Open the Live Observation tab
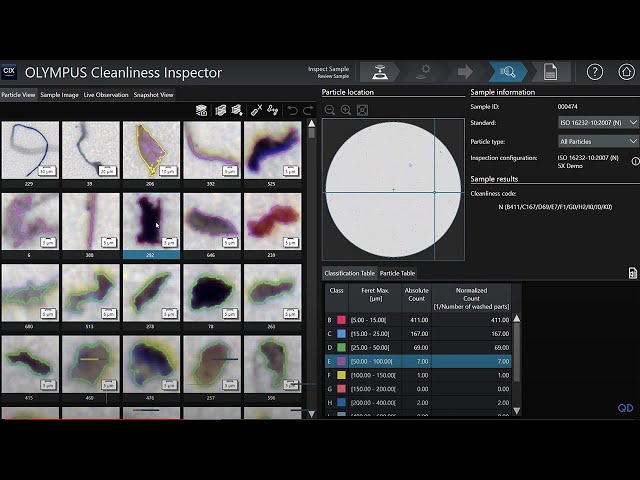Viewport: 640px width, 480px height. (106, 95)
